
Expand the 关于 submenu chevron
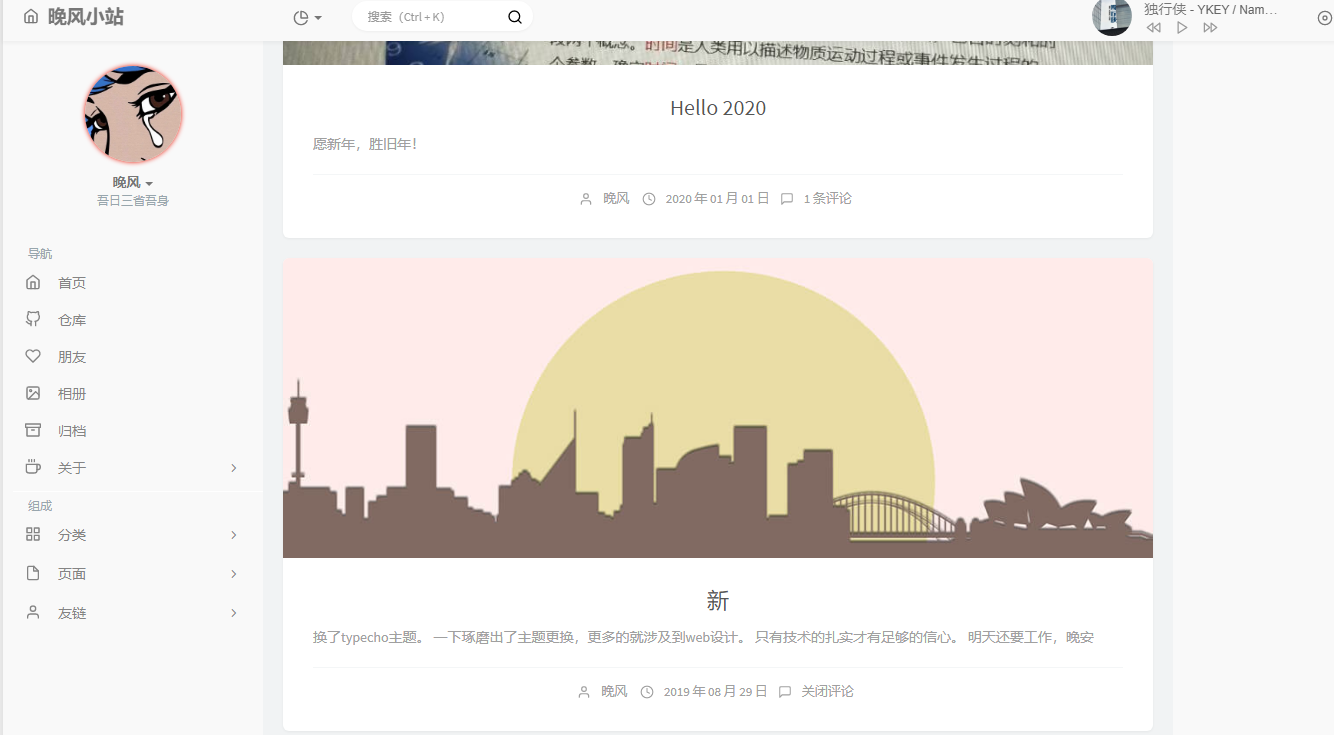click(233, 468)
